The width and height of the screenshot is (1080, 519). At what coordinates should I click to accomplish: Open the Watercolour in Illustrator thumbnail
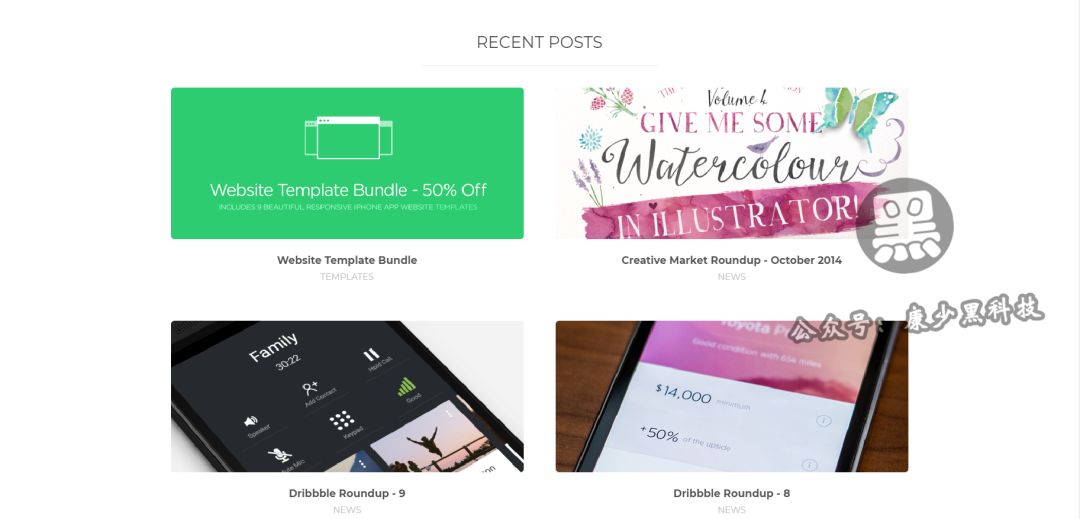click(731, 163)
